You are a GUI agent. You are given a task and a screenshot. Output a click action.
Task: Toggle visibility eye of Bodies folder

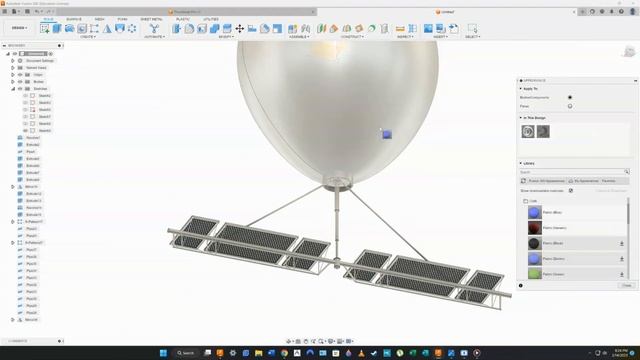pyautogui.click(x=20, y=82)
